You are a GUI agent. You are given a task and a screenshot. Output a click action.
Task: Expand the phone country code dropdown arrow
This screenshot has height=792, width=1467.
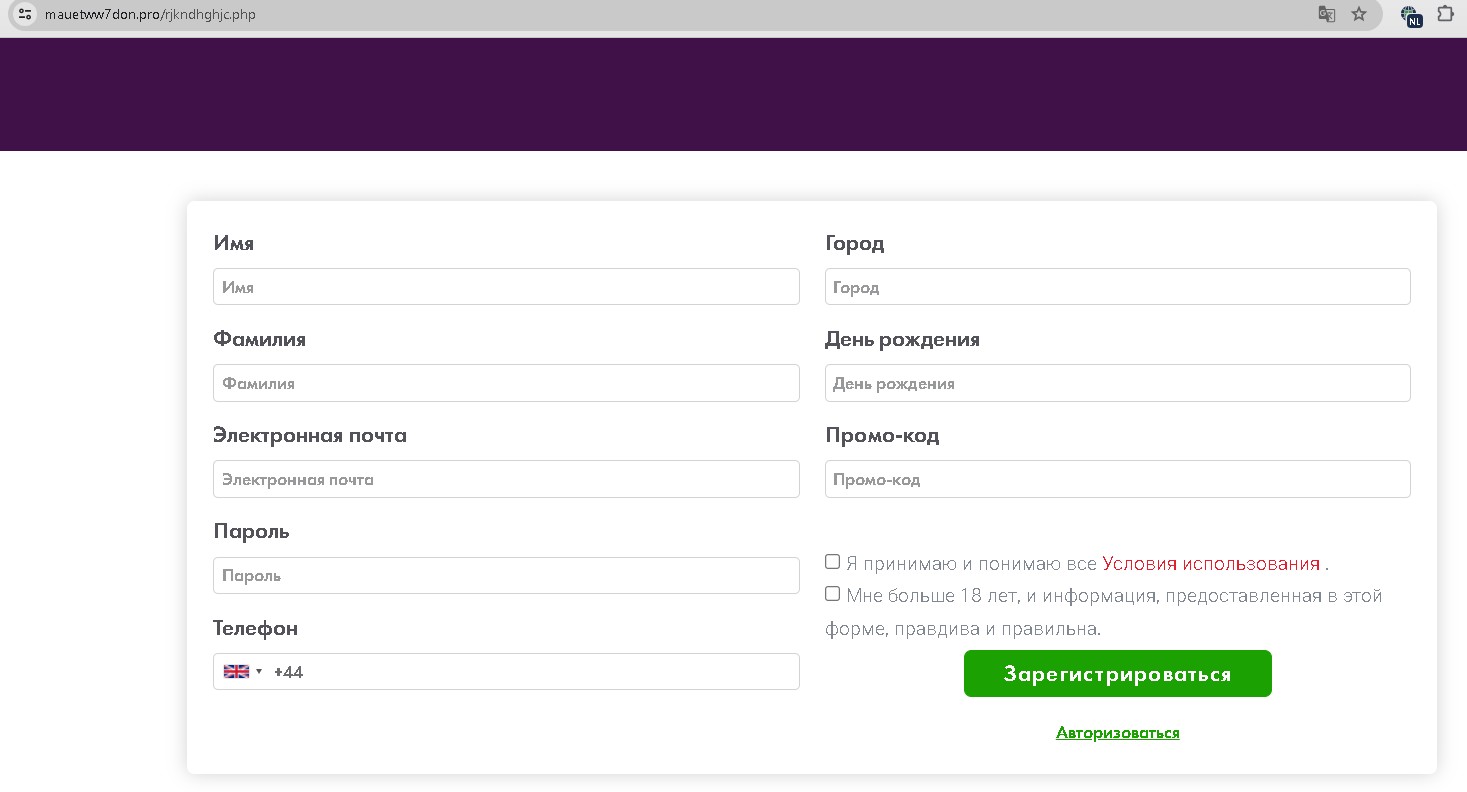pyautogui.click(x=259, y=672)
